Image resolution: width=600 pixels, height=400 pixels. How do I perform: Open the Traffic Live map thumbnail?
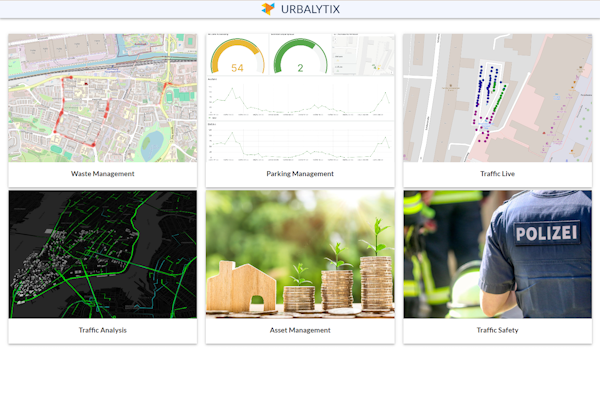tap(497, 98)
